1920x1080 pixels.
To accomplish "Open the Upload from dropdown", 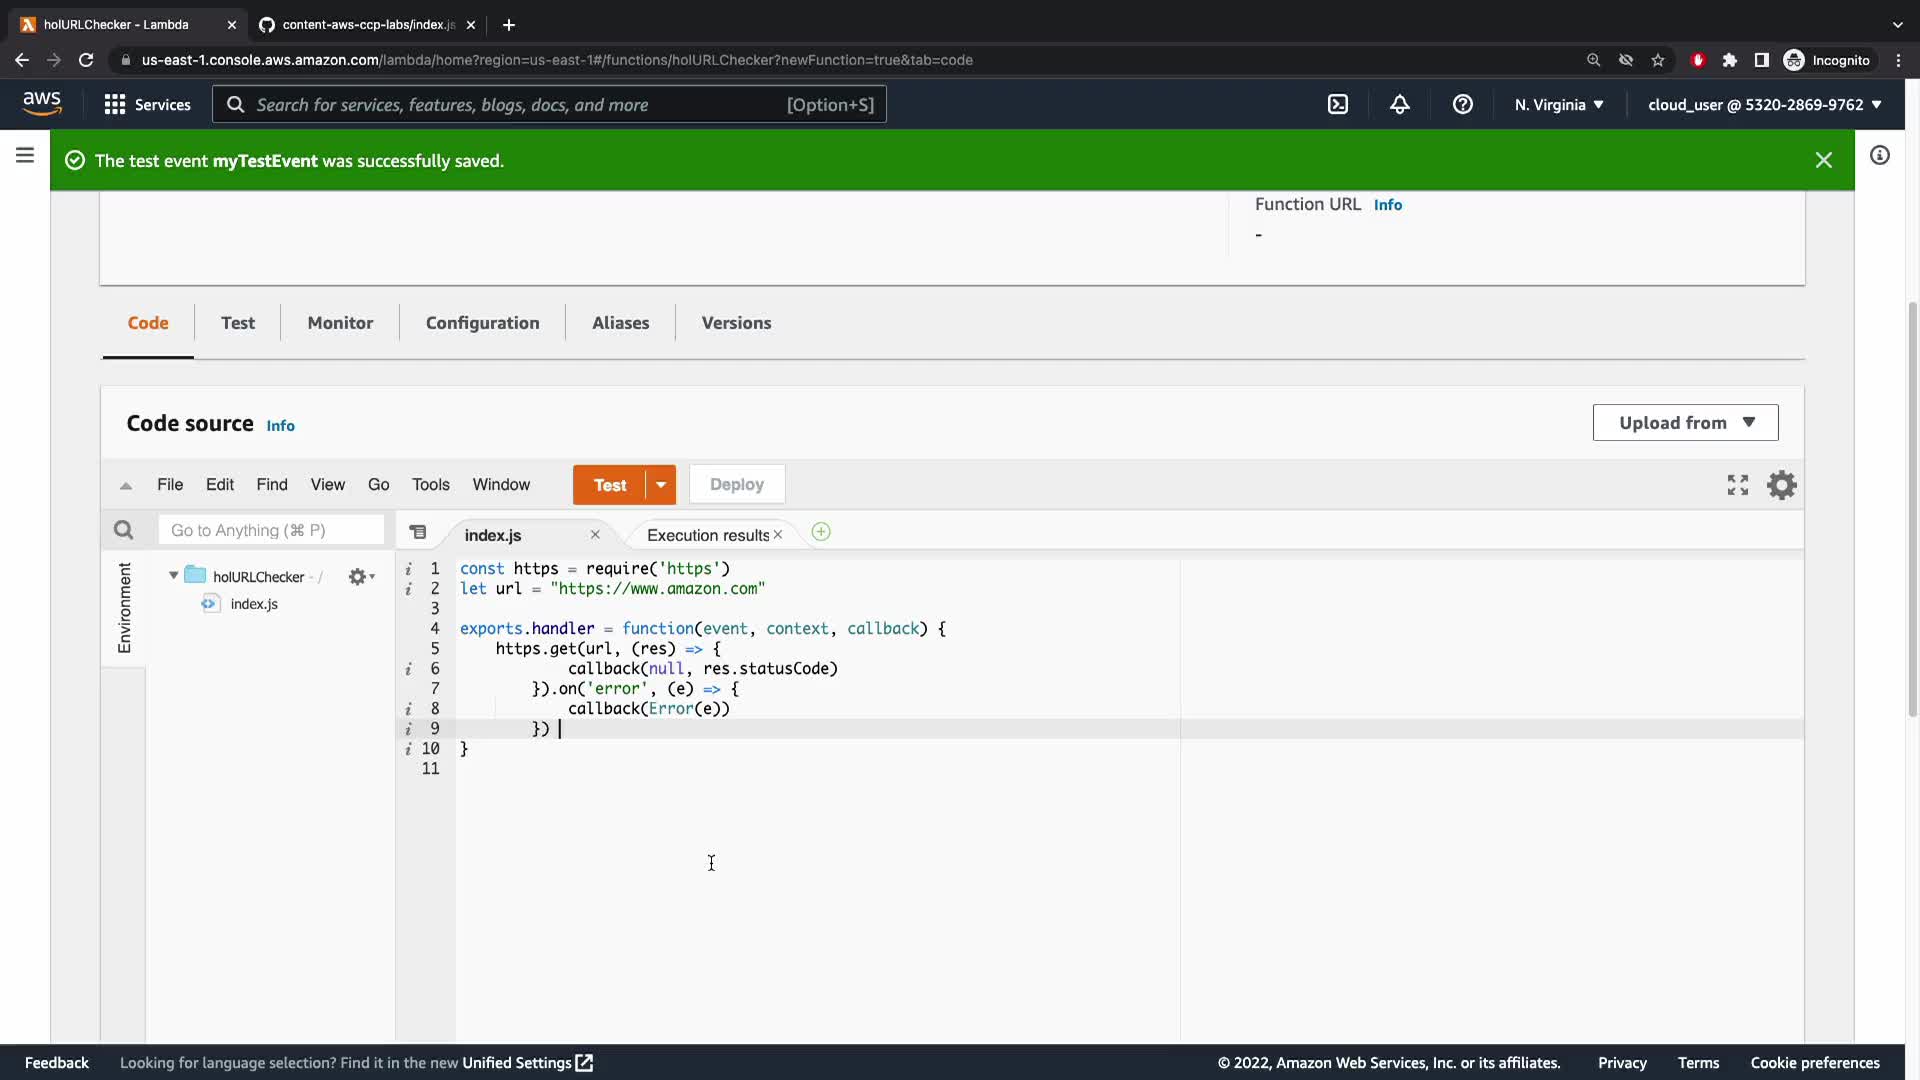I will tap(1685, 423).
